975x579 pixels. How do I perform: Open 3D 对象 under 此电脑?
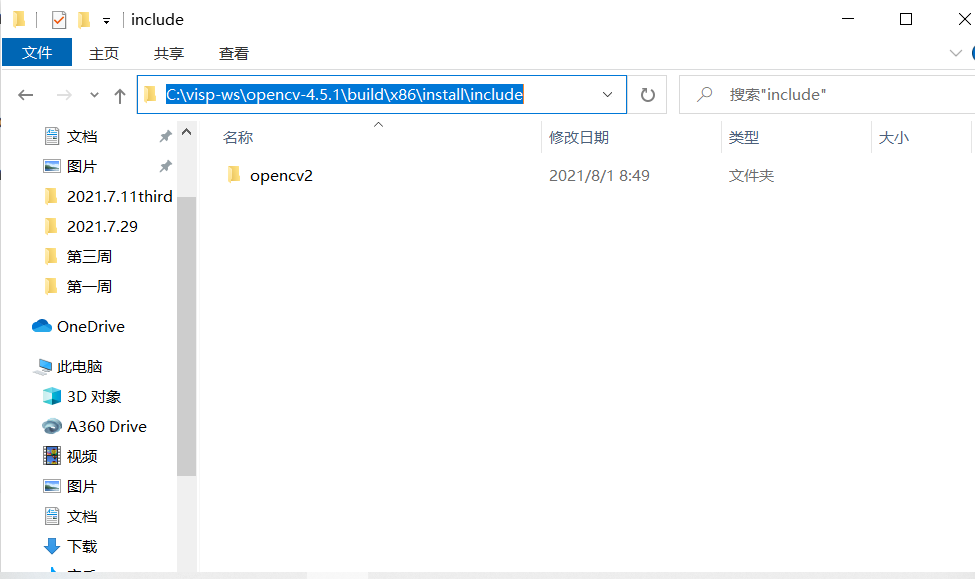(94, 397)
